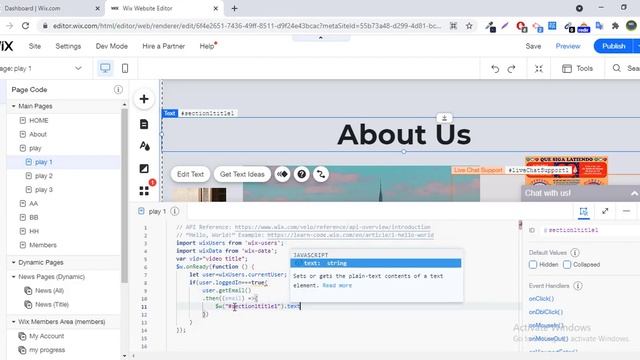Click the Page Code info icon
The width and height of the screenshot is (640, 360).
pos(118,89)
